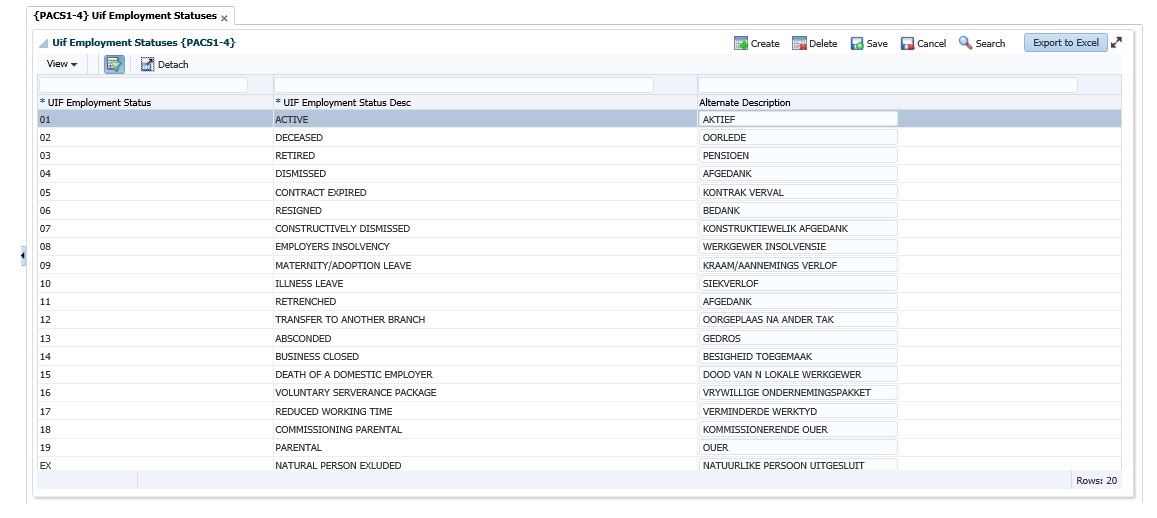Close the {PACS1-4} Uif Employment Statuses tab
Image resolution: width=1157 pixels, height=518 pixels.
point(224,18)
